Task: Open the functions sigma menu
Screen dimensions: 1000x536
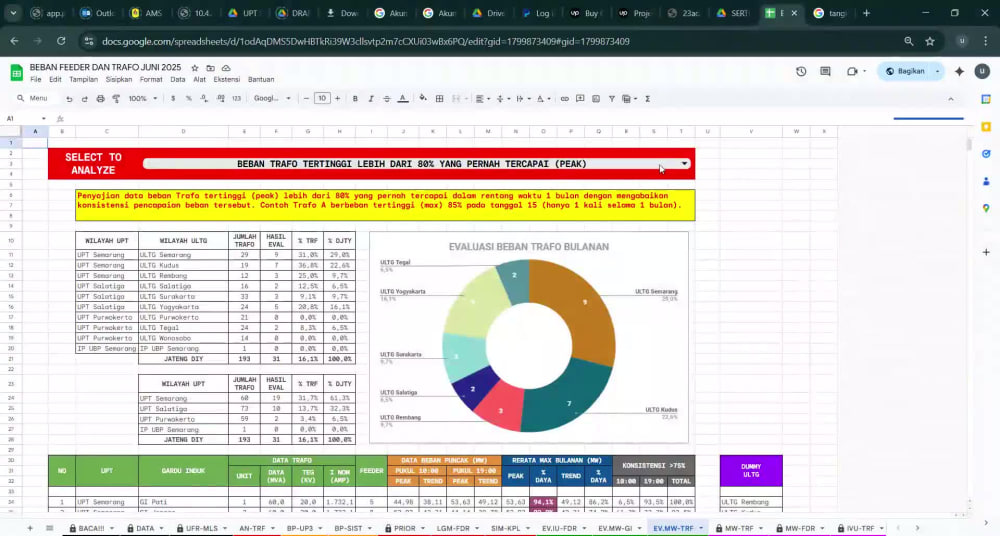Action: point(647,99)
